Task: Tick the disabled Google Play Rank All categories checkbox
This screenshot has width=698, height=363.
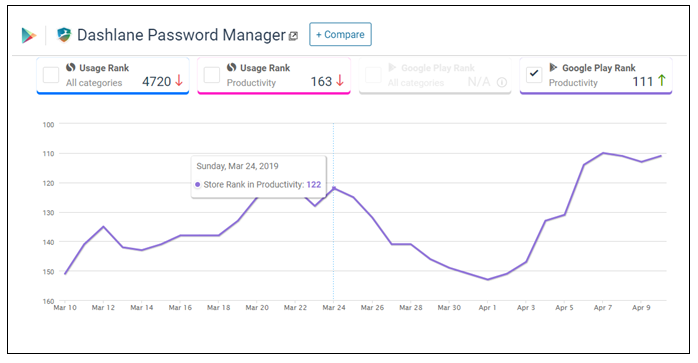Action: click(373, 75)
